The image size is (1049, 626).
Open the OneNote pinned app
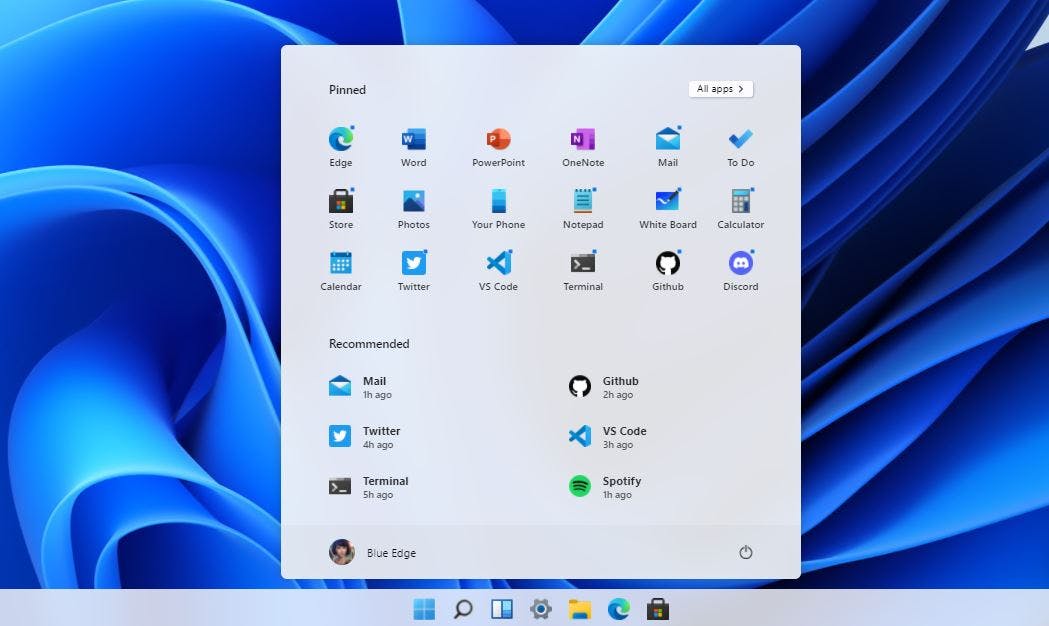(583, 146)
